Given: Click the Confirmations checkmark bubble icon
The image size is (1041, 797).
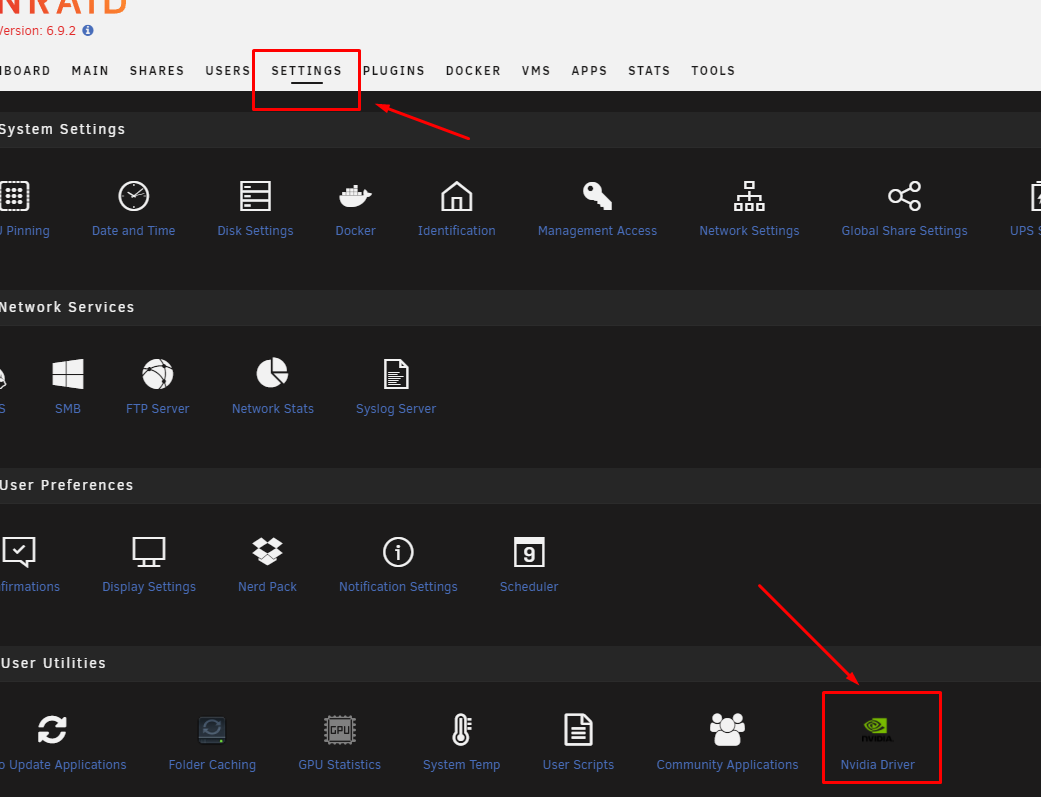Looking at the screenshot, I should pos(19,552).
